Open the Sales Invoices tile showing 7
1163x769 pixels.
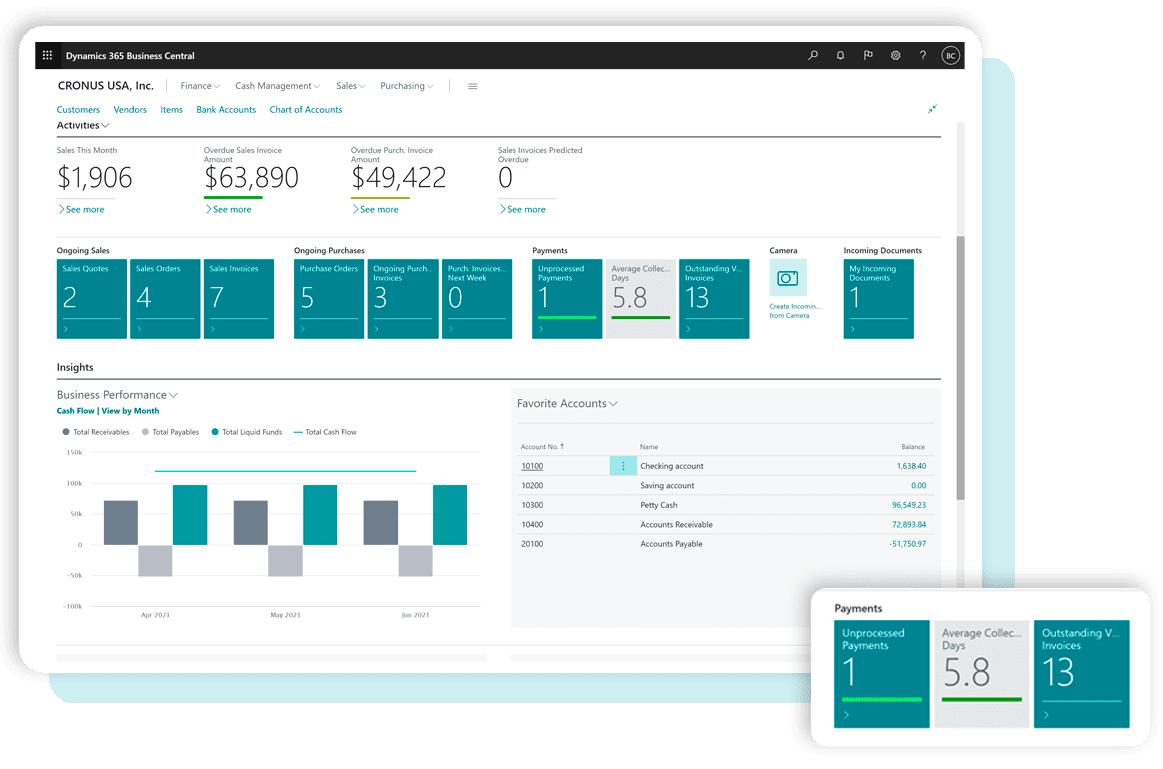238,298
